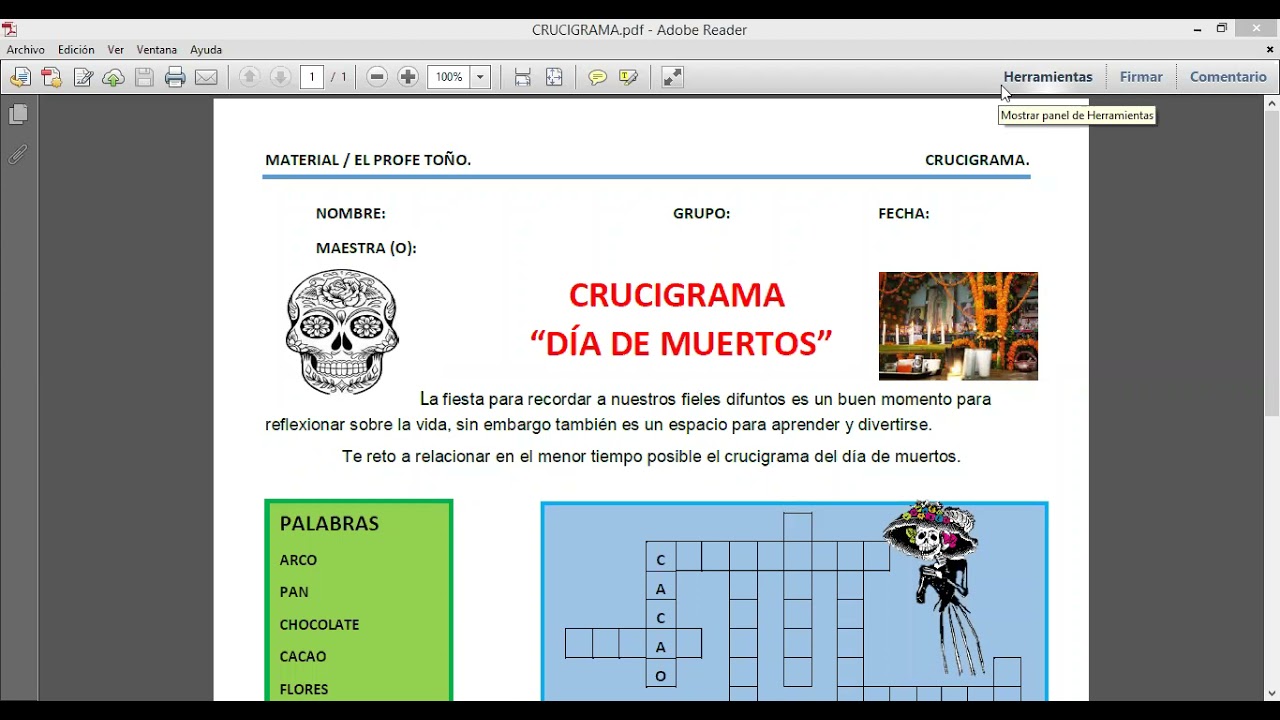Click the page number input field
The width and height of the screenshot is (1280, 720).
(x=312, y=77)
